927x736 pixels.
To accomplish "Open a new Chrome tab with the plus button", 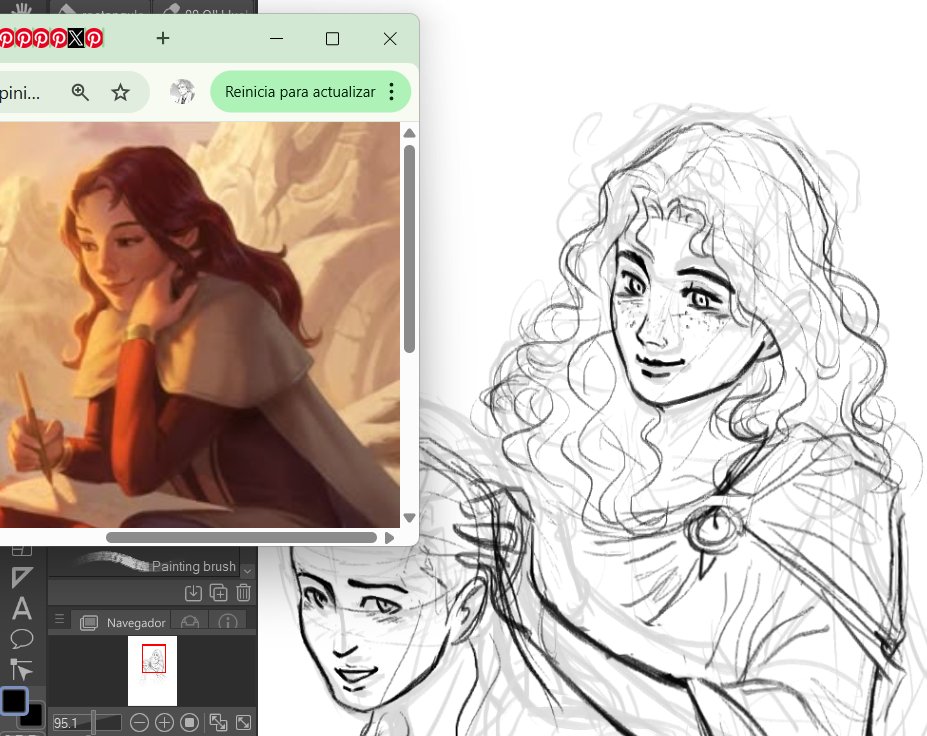I will [162, 38].
